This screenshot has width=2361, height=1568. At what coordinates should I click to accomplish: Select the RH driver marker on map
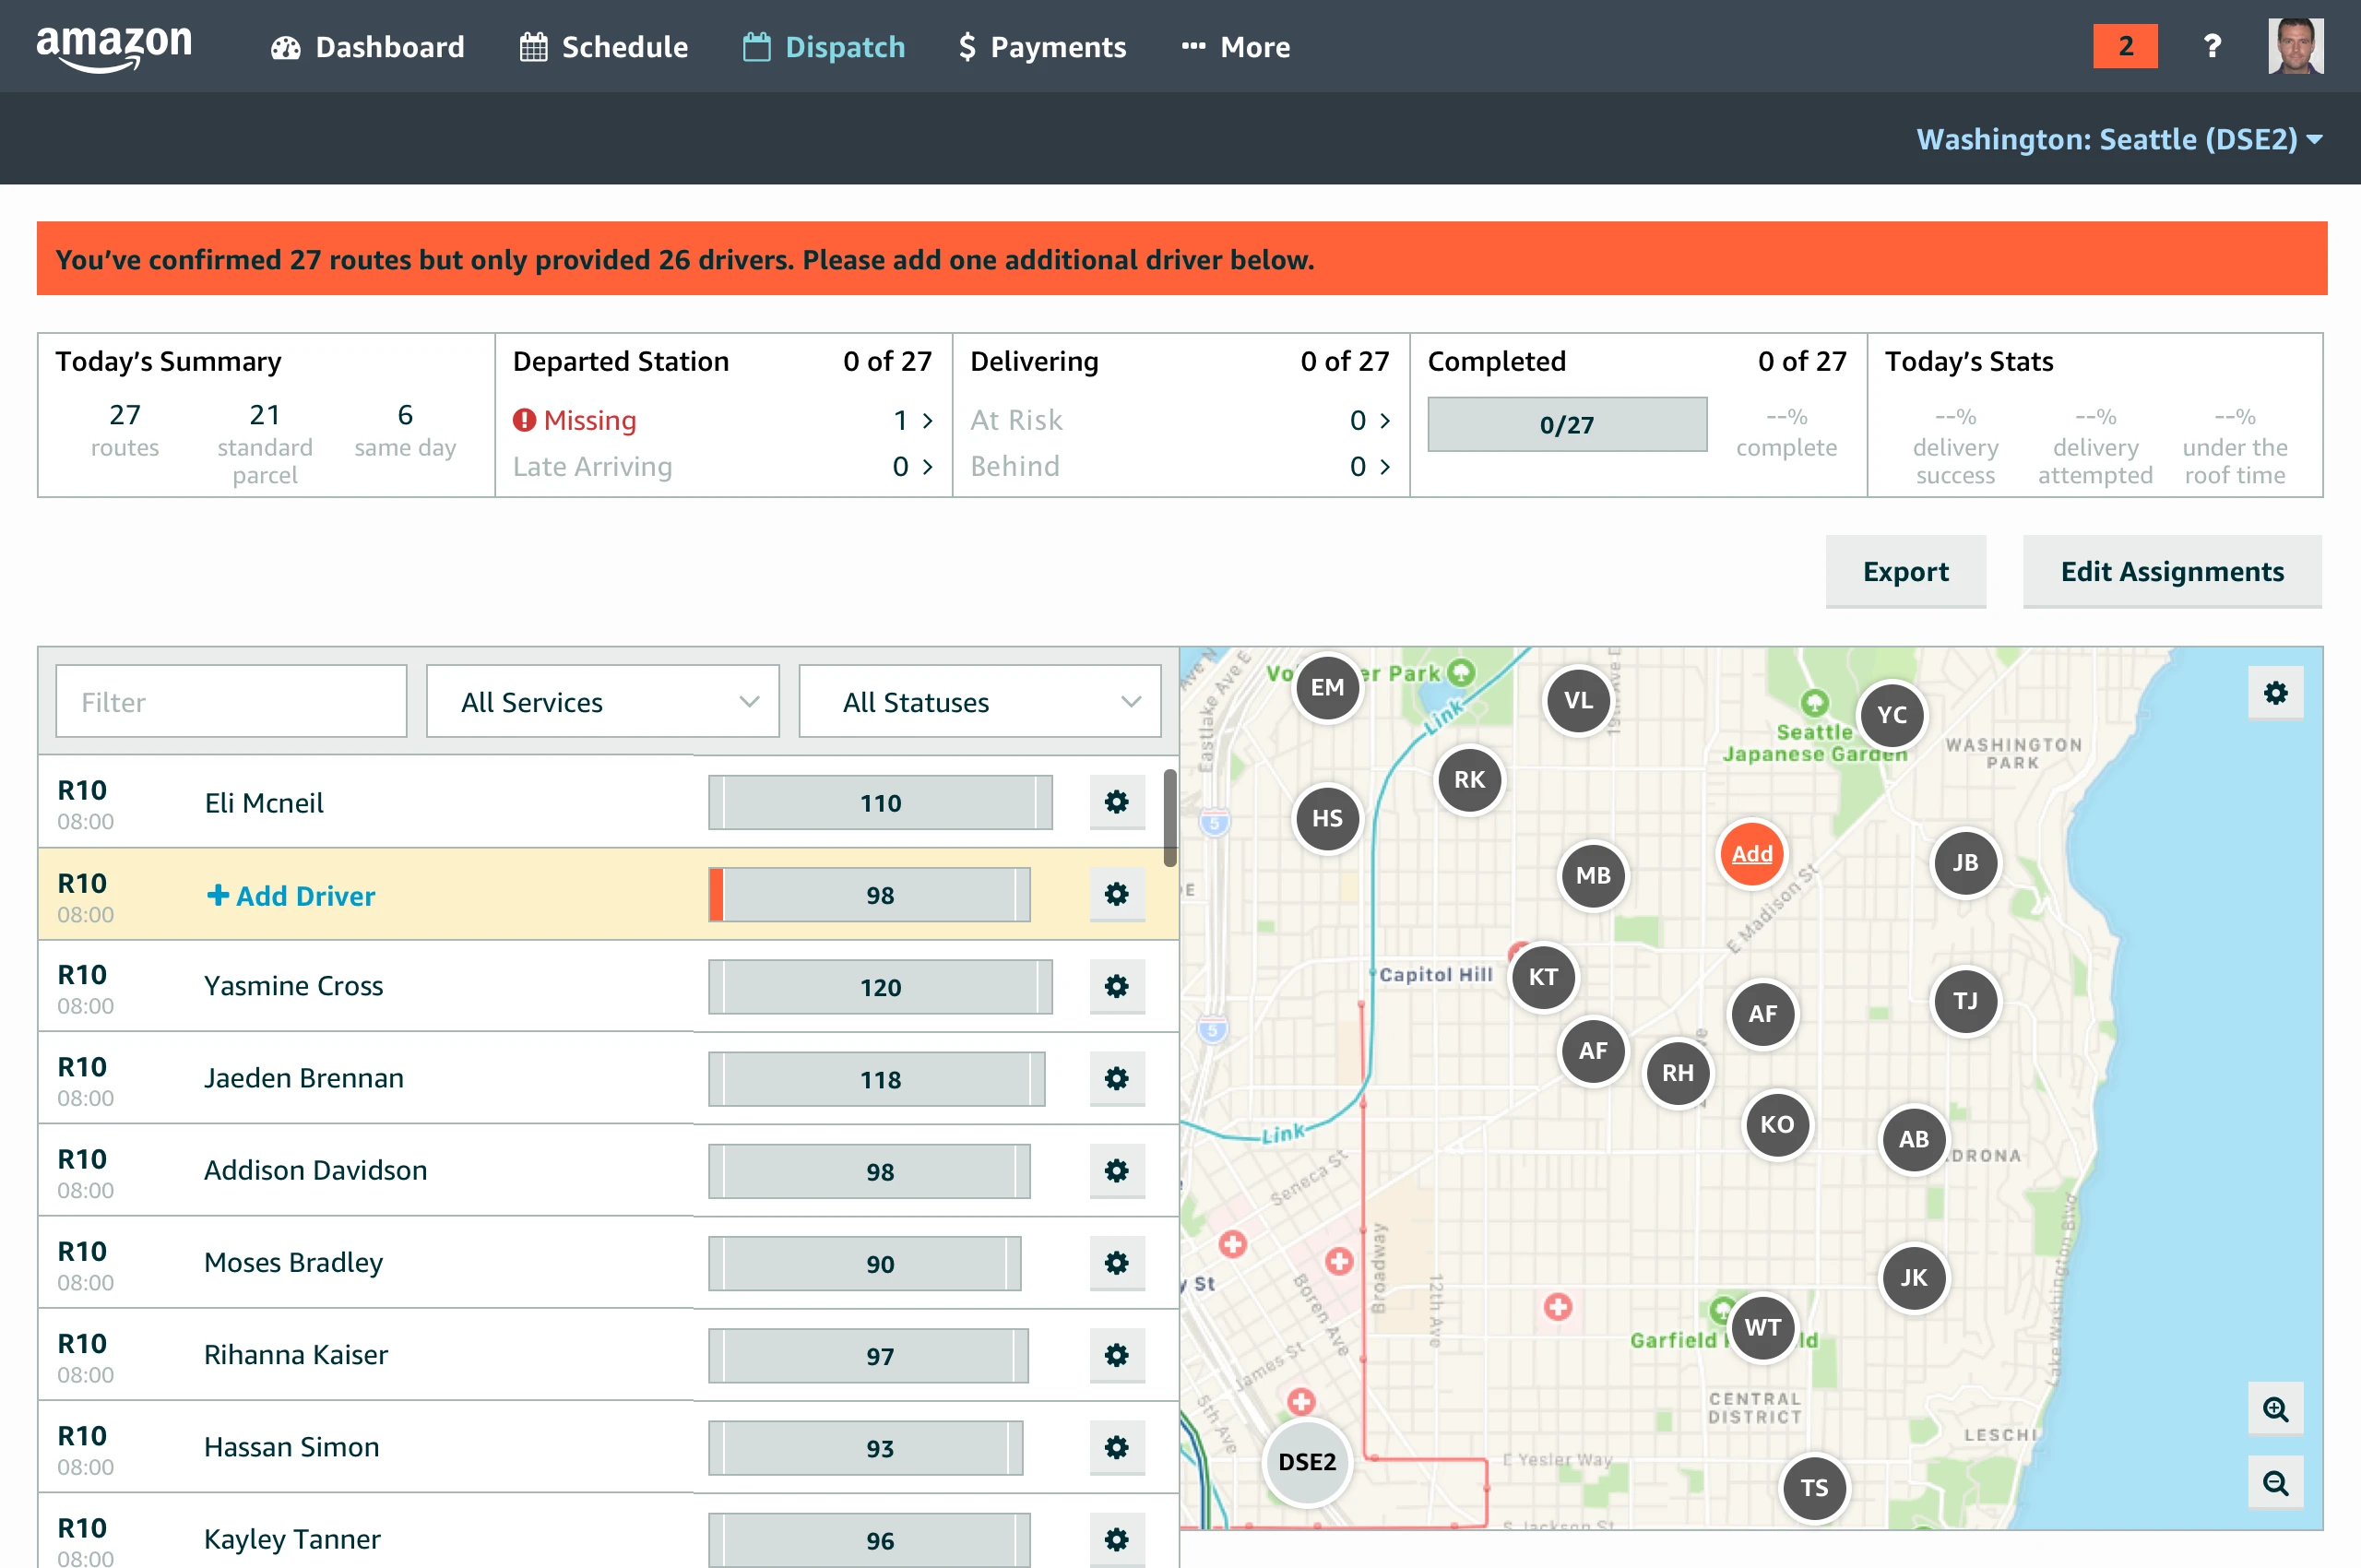[1678, 1073]
